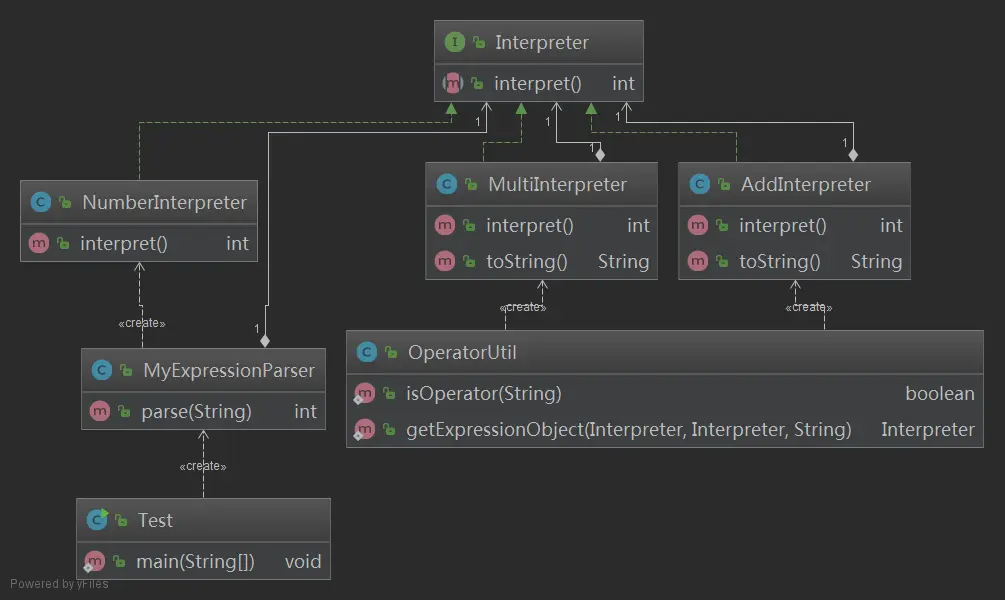Click the "MyExpressionParser" class name
1005x600 pixels.
pos(229,371)
